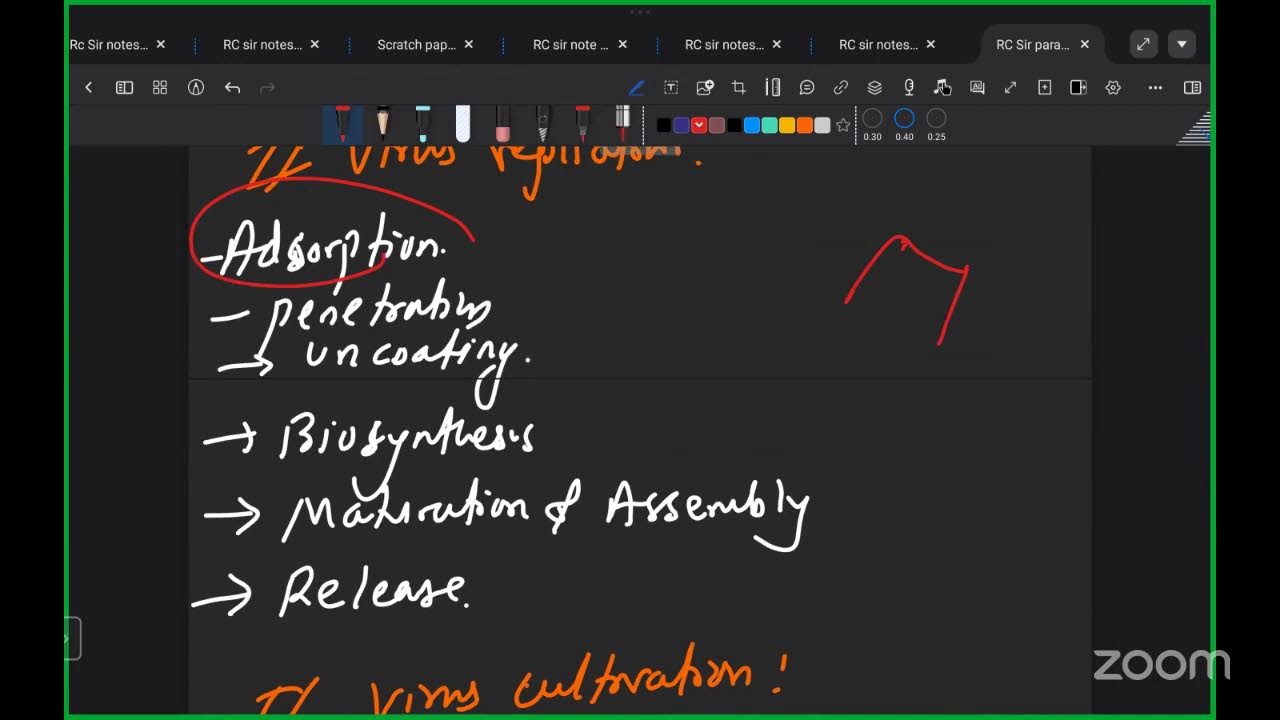Pick the light blue color swatch
The height and width of the screenshot is (720, 1280).
click(752, 125)
